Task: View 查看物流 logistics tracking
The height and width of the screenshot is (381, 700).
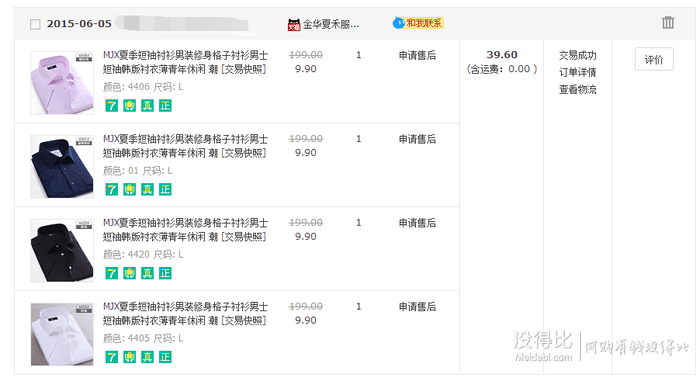Action: [578, 89]
